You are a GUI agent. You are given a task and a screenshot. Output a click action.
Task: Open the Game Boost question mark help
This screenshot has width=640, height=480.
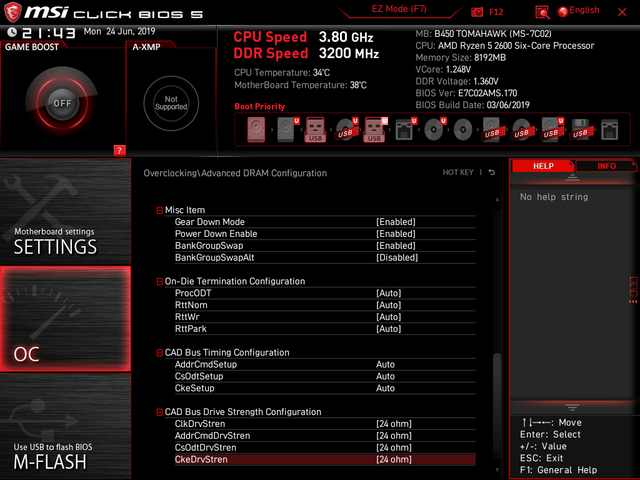tap(119, 150)
